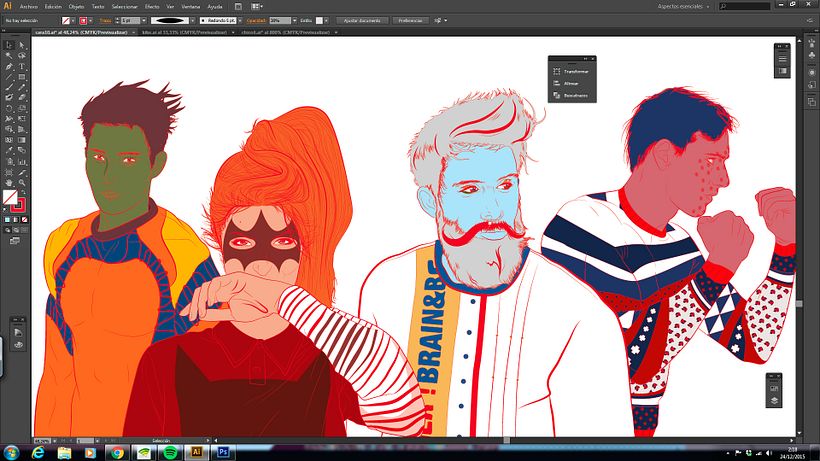This screenshot has height=461, width=820.
Task: Click the search field in title bar
Action: pos(745,6)
